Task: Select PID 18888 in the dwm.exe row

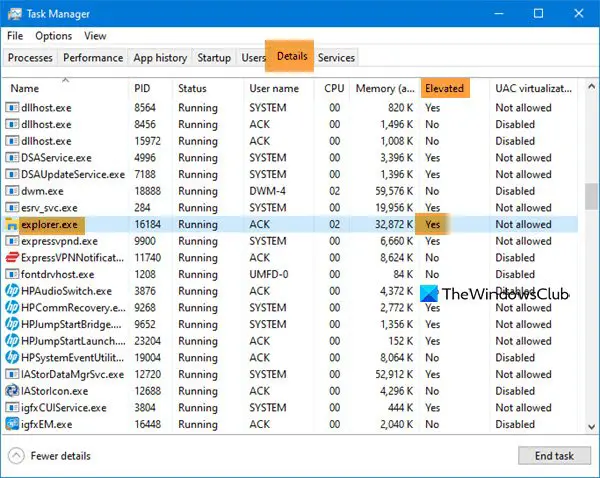Action: pos(147,191)
